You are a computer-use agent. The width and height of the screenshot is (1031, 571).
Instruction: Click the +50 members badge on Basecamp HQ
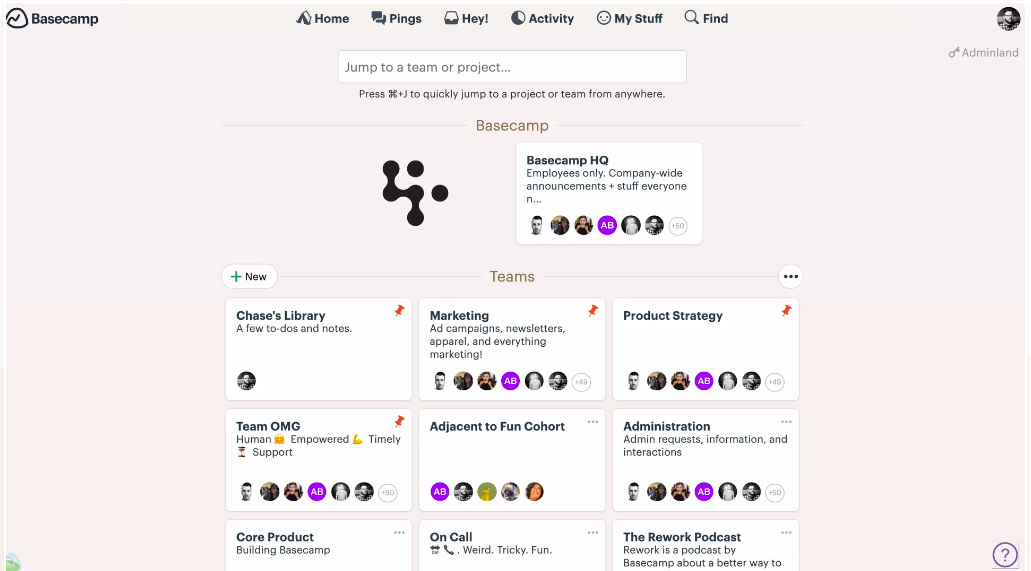click(678, 226)
